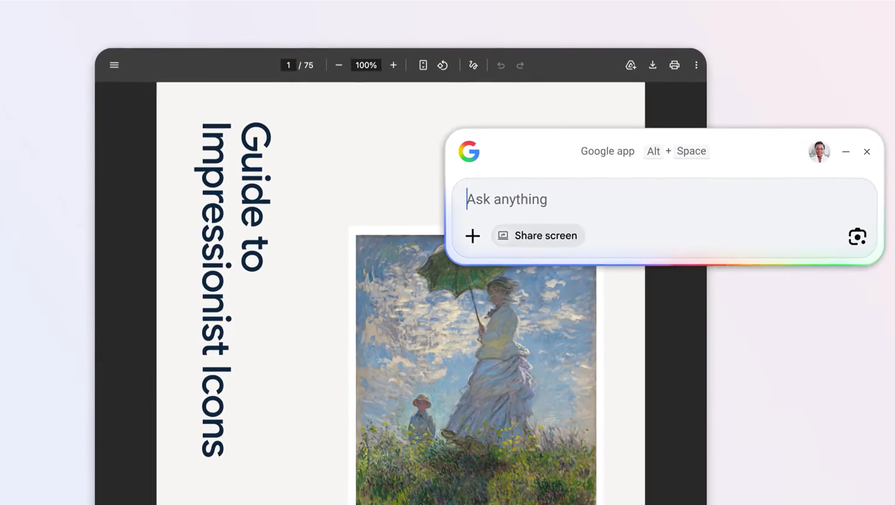Image resolution: width=895 pixels, height=505 pixels.
Task: Click the Monet painting in the PDF
Action: (475, 380)
